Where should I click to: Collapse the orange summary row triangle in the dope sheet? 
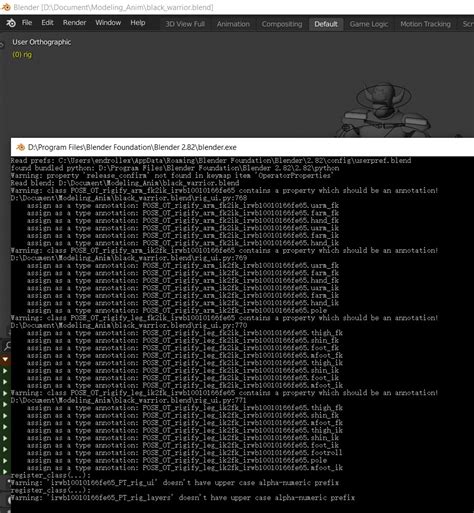click(x=5, y=359)
